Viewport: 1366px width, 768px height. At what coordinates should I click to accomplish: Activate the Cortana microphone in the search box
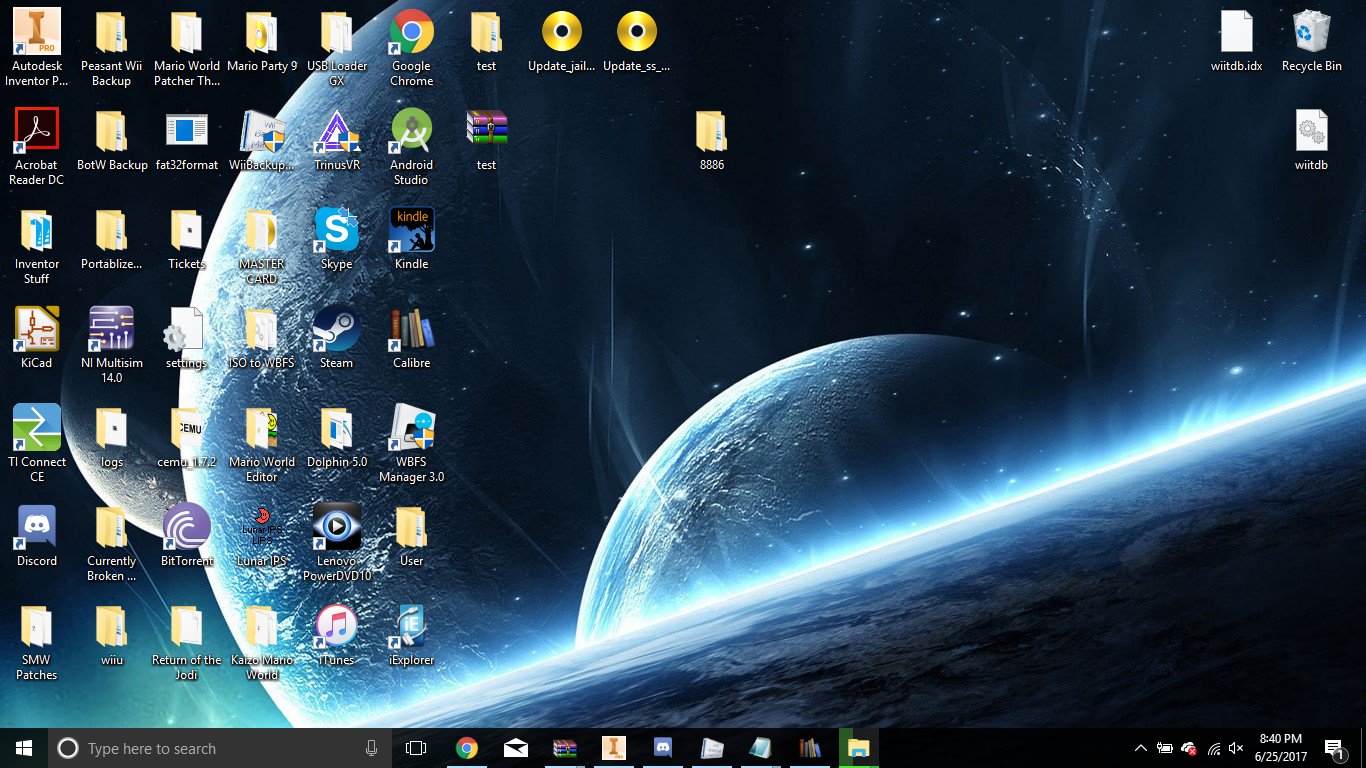371,748
